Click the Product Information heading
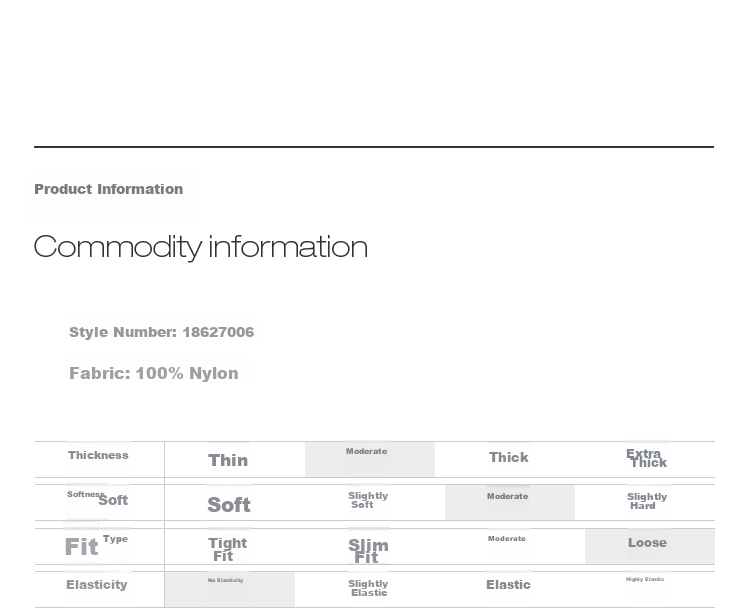This screenshot has height=608, width=750. point(109,189)
